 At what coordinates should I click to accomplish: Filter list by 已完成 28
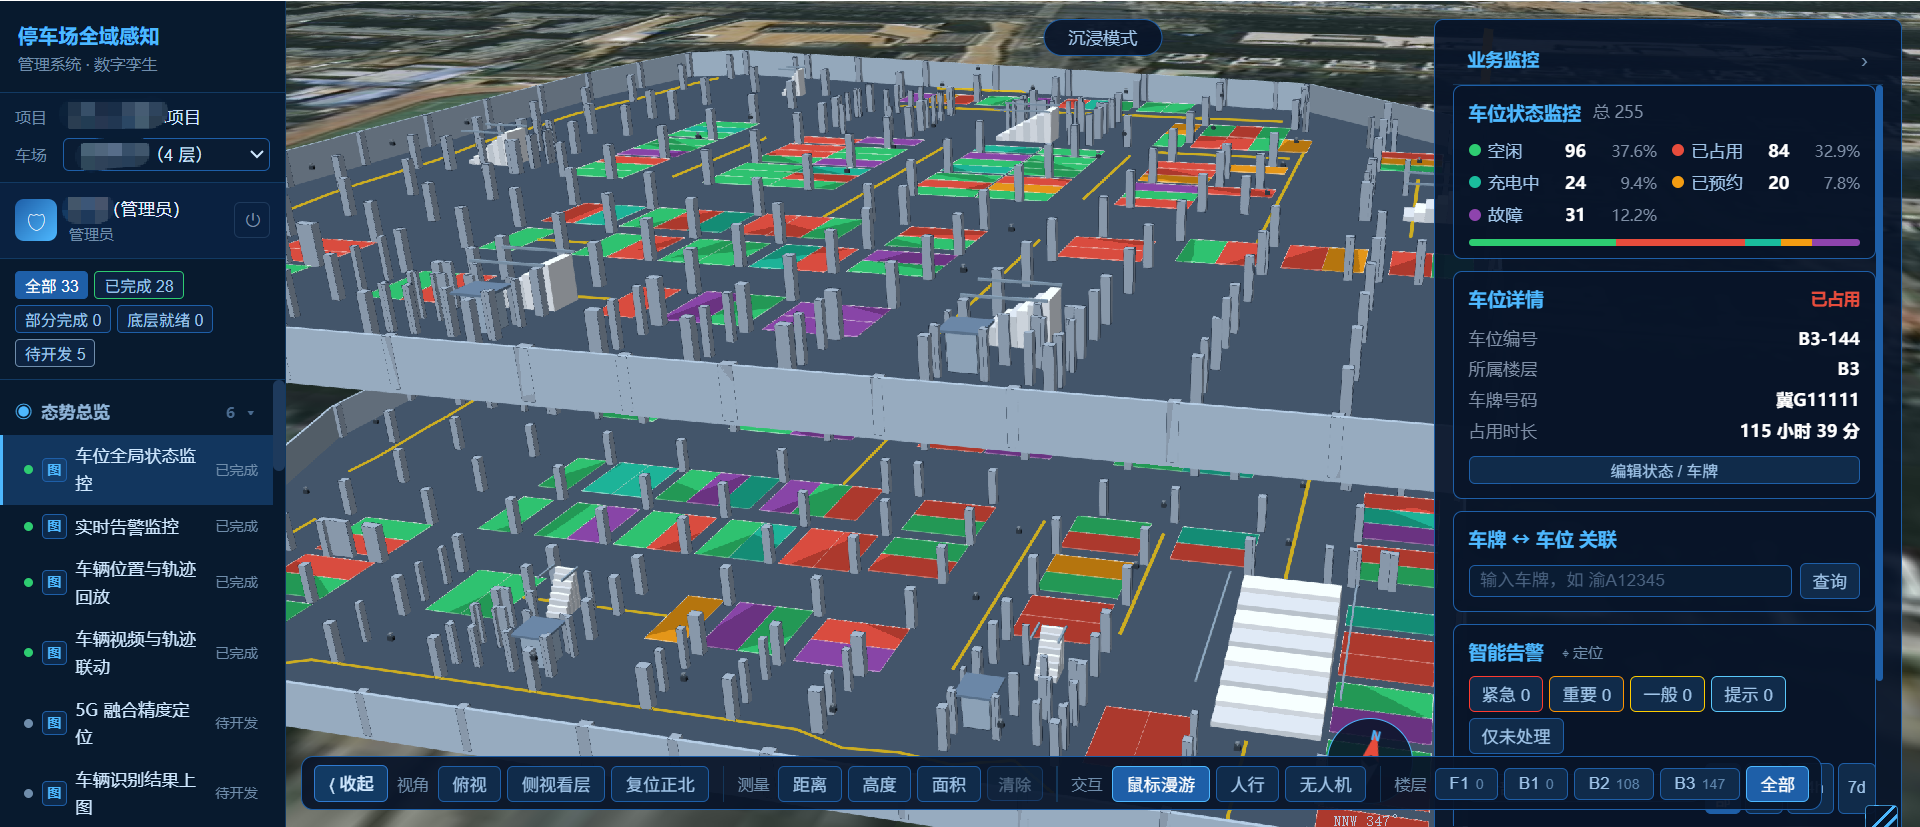(139, 286)
